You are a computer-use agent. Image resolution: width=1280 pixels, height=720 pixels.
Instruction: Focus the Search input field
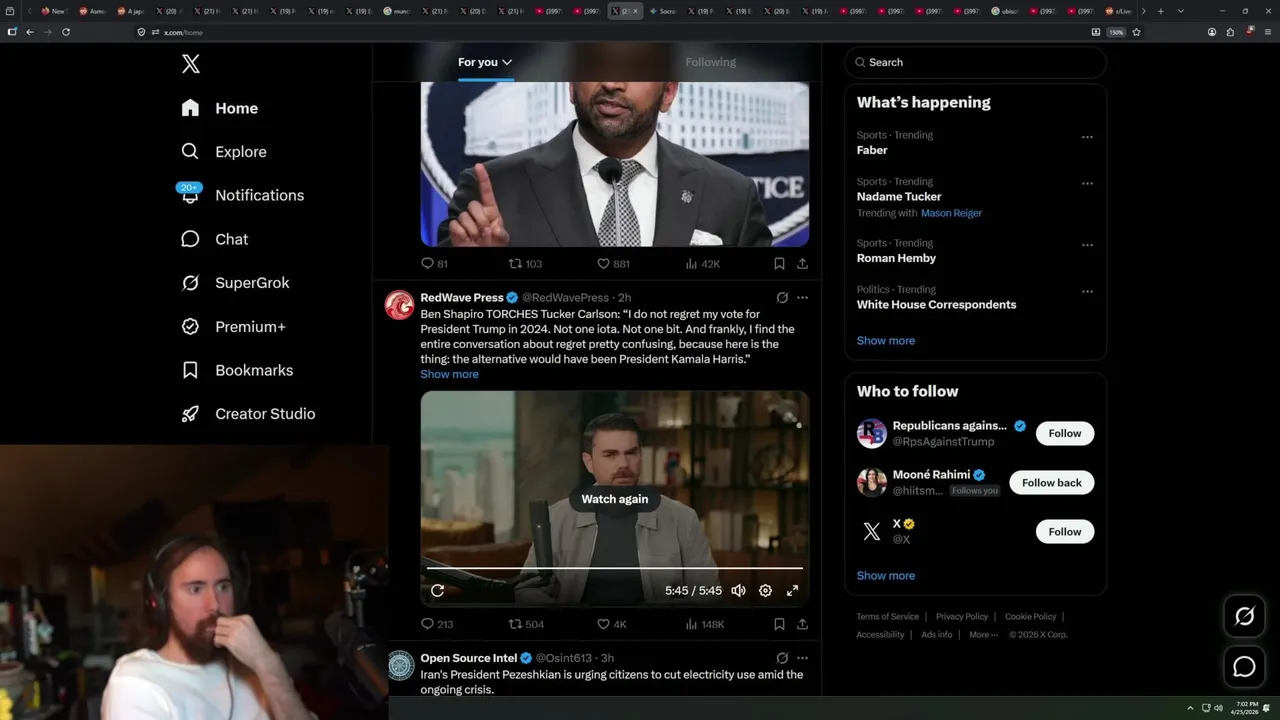pos(975,62)
